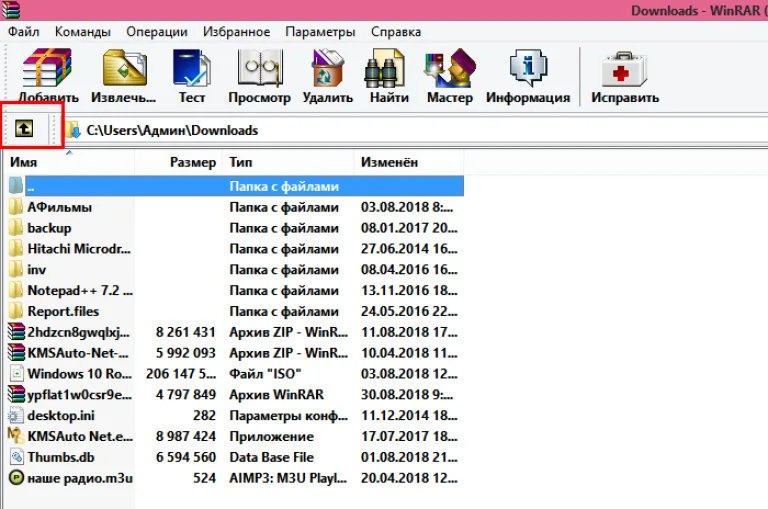
Task: Start the Мастер (Wizard) tool
Action: [450, 76]
